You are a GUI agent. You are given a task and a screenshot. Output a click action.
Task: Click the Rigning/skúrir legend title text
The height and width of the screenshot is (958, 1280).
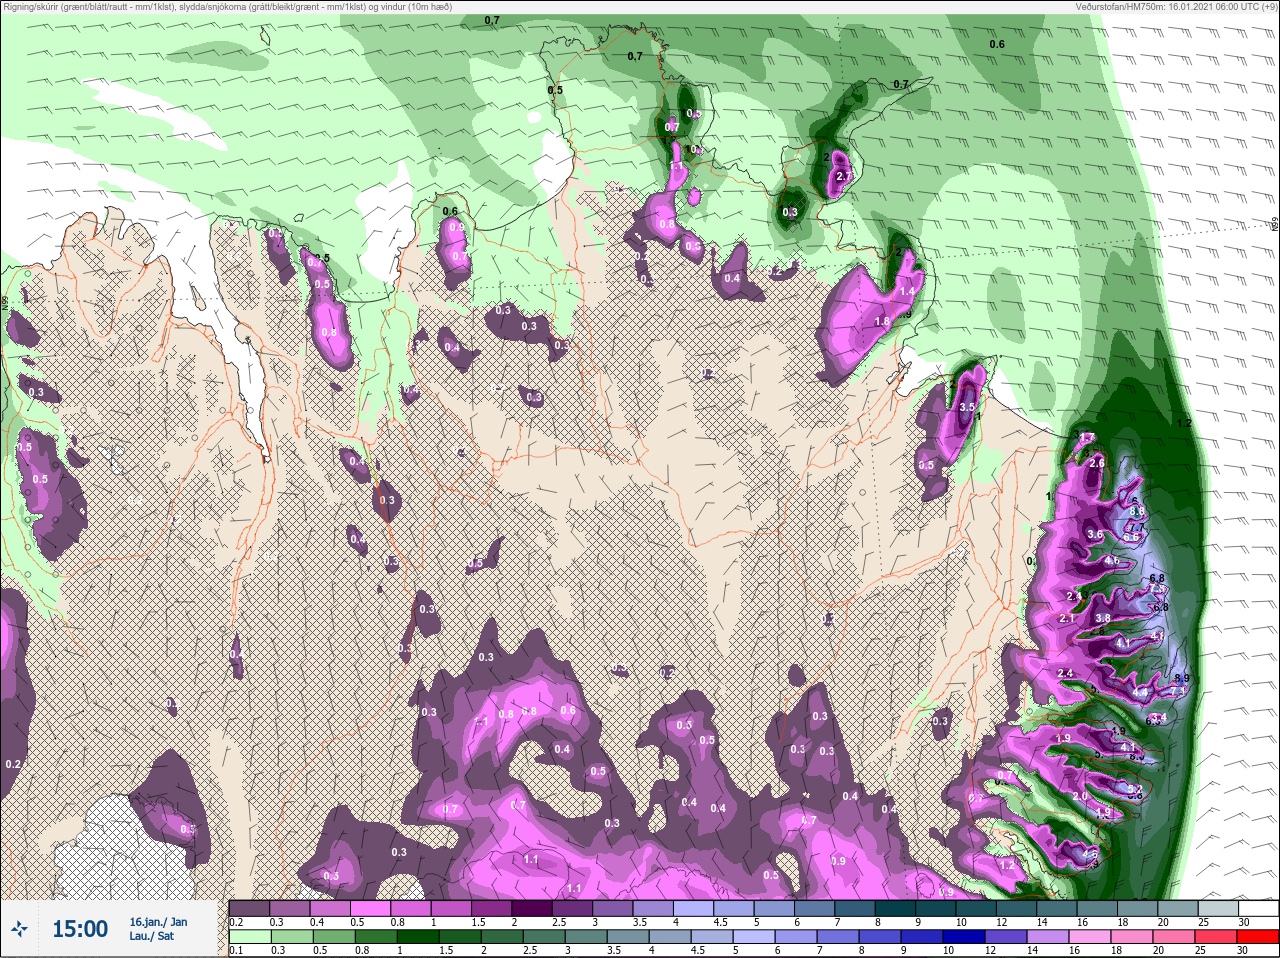pos(227,7)
